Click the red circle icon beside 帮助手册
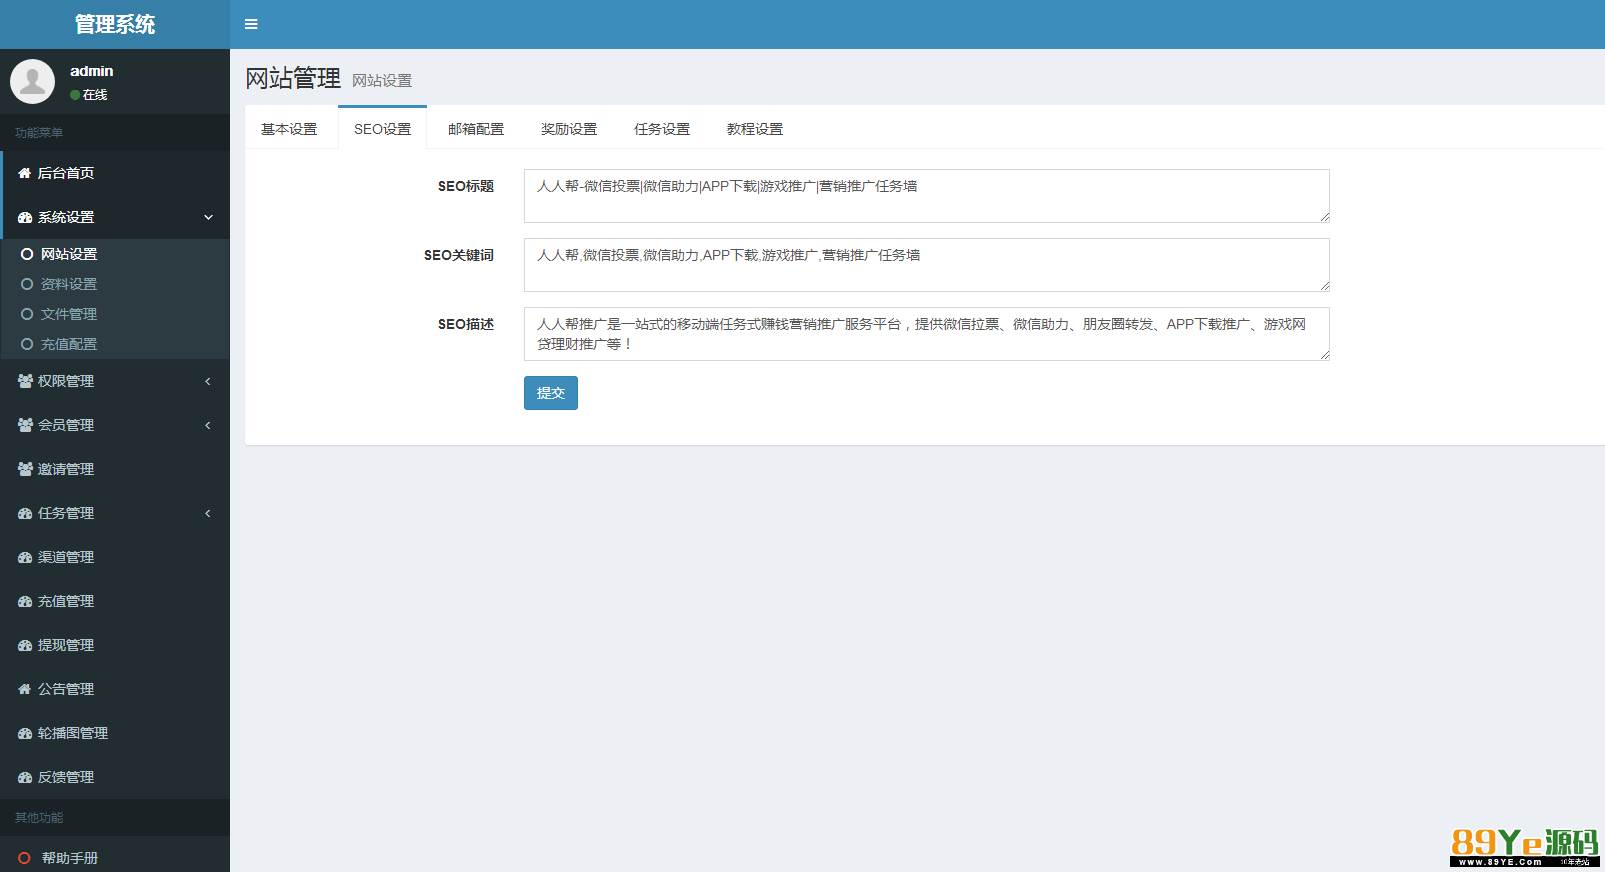This screenshot has height=872, width=1605. (x=25, y=858)
